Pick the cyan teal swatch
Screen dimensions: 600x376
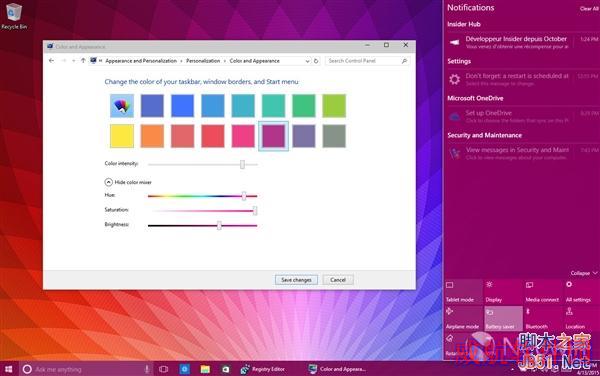(x=243, y=106)
